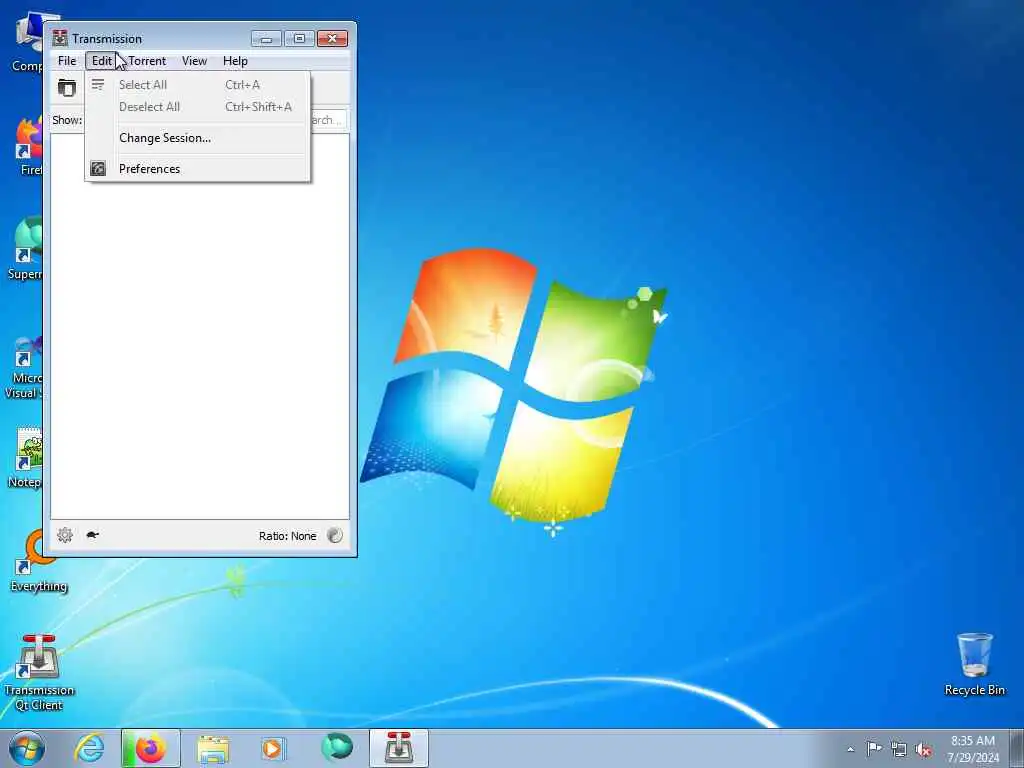
Task: Click the torrent search field
Action: pyautogui.click(x=328, y=120)
